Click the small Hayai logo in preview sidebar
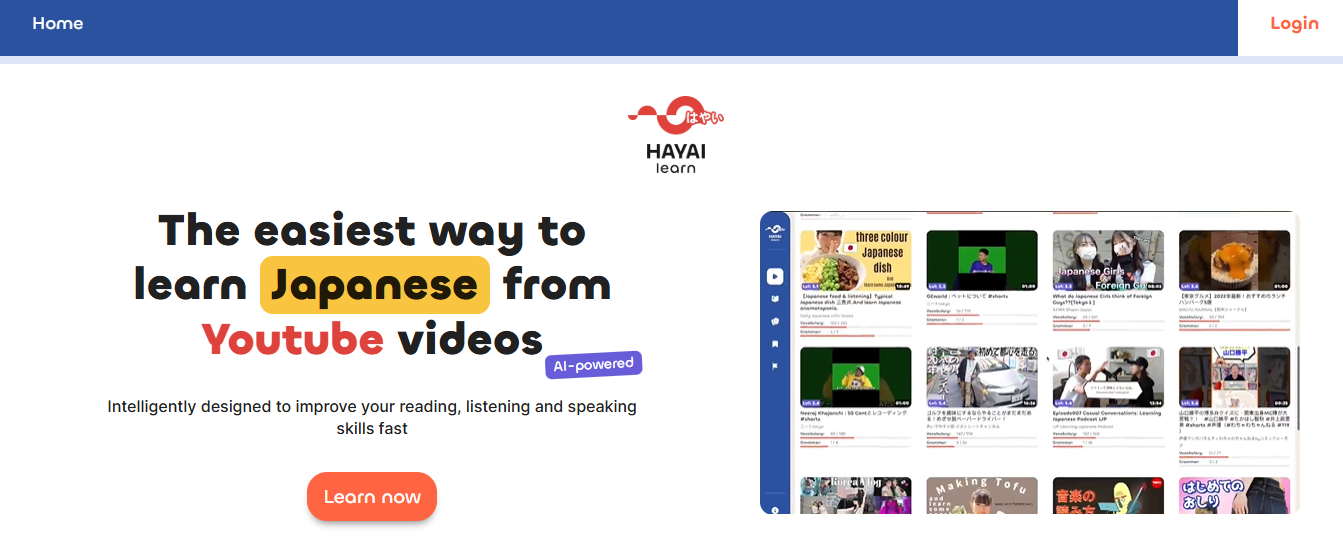Screen dimensions: 1343x553 [x=775, y=232]
